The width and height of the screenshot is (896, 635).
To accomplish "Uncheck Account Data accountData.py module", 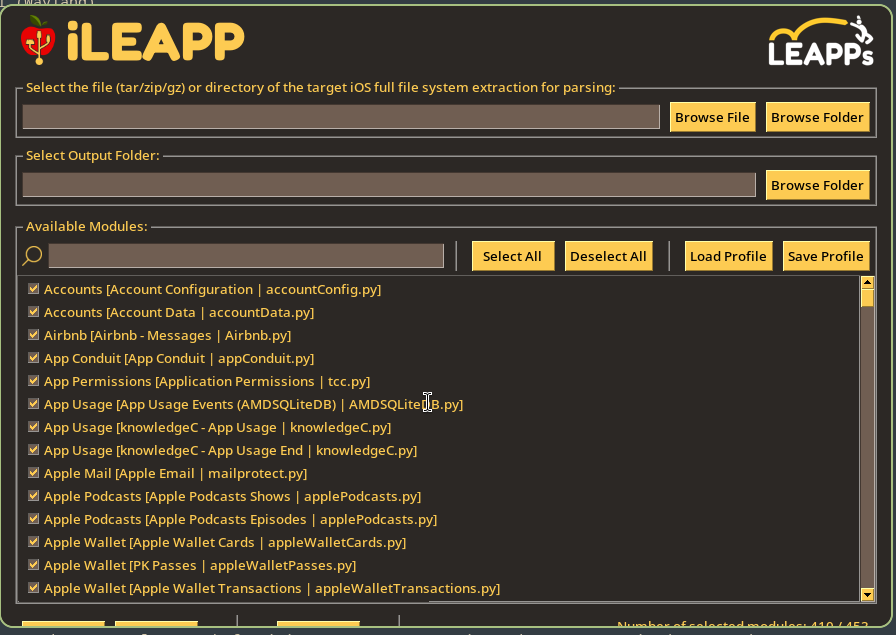I will pyautogui.click(x=34, y=311).
